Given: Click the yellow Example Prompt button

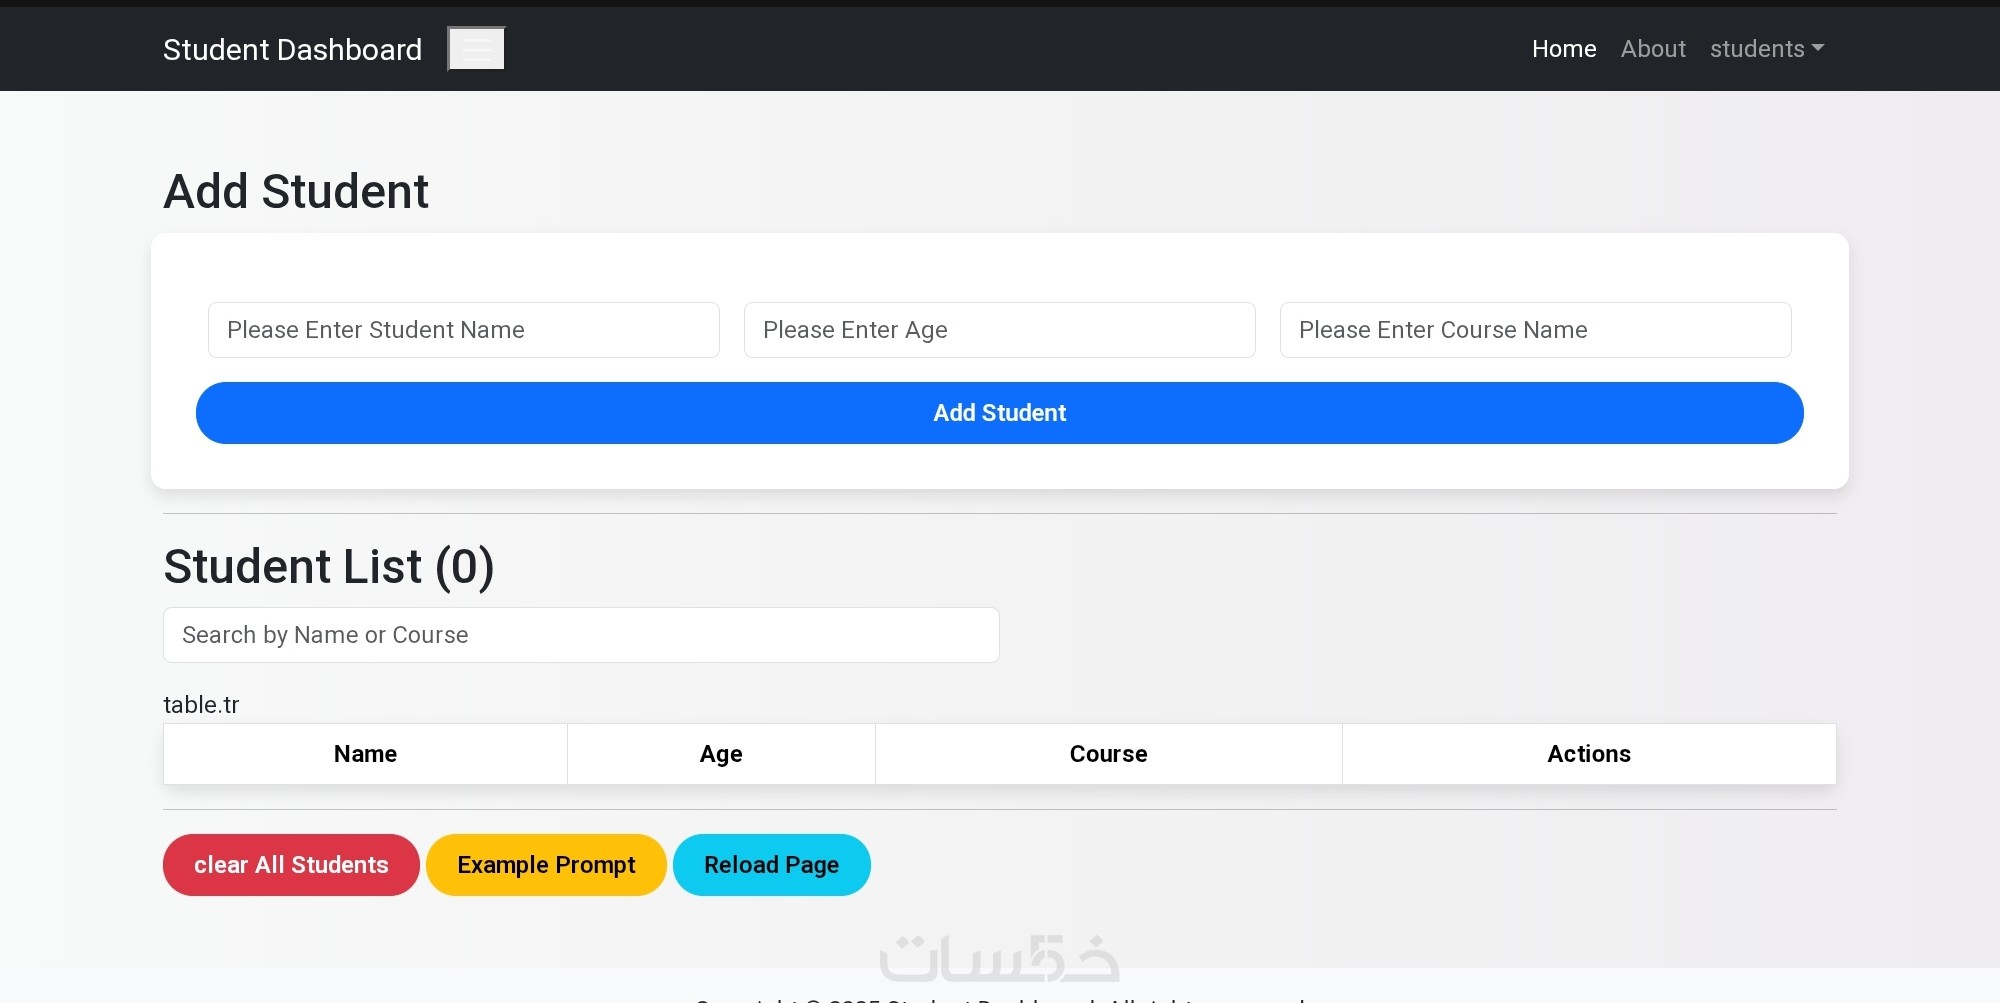Looking at the screenshot, I should pyautogui.click(x=546, y=865).
